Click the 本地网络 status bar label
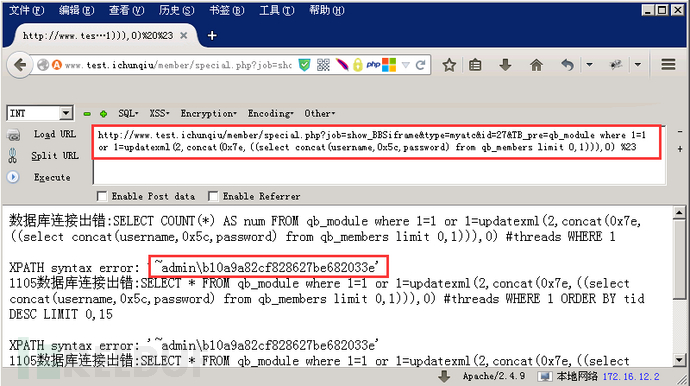 click(577, 376)
